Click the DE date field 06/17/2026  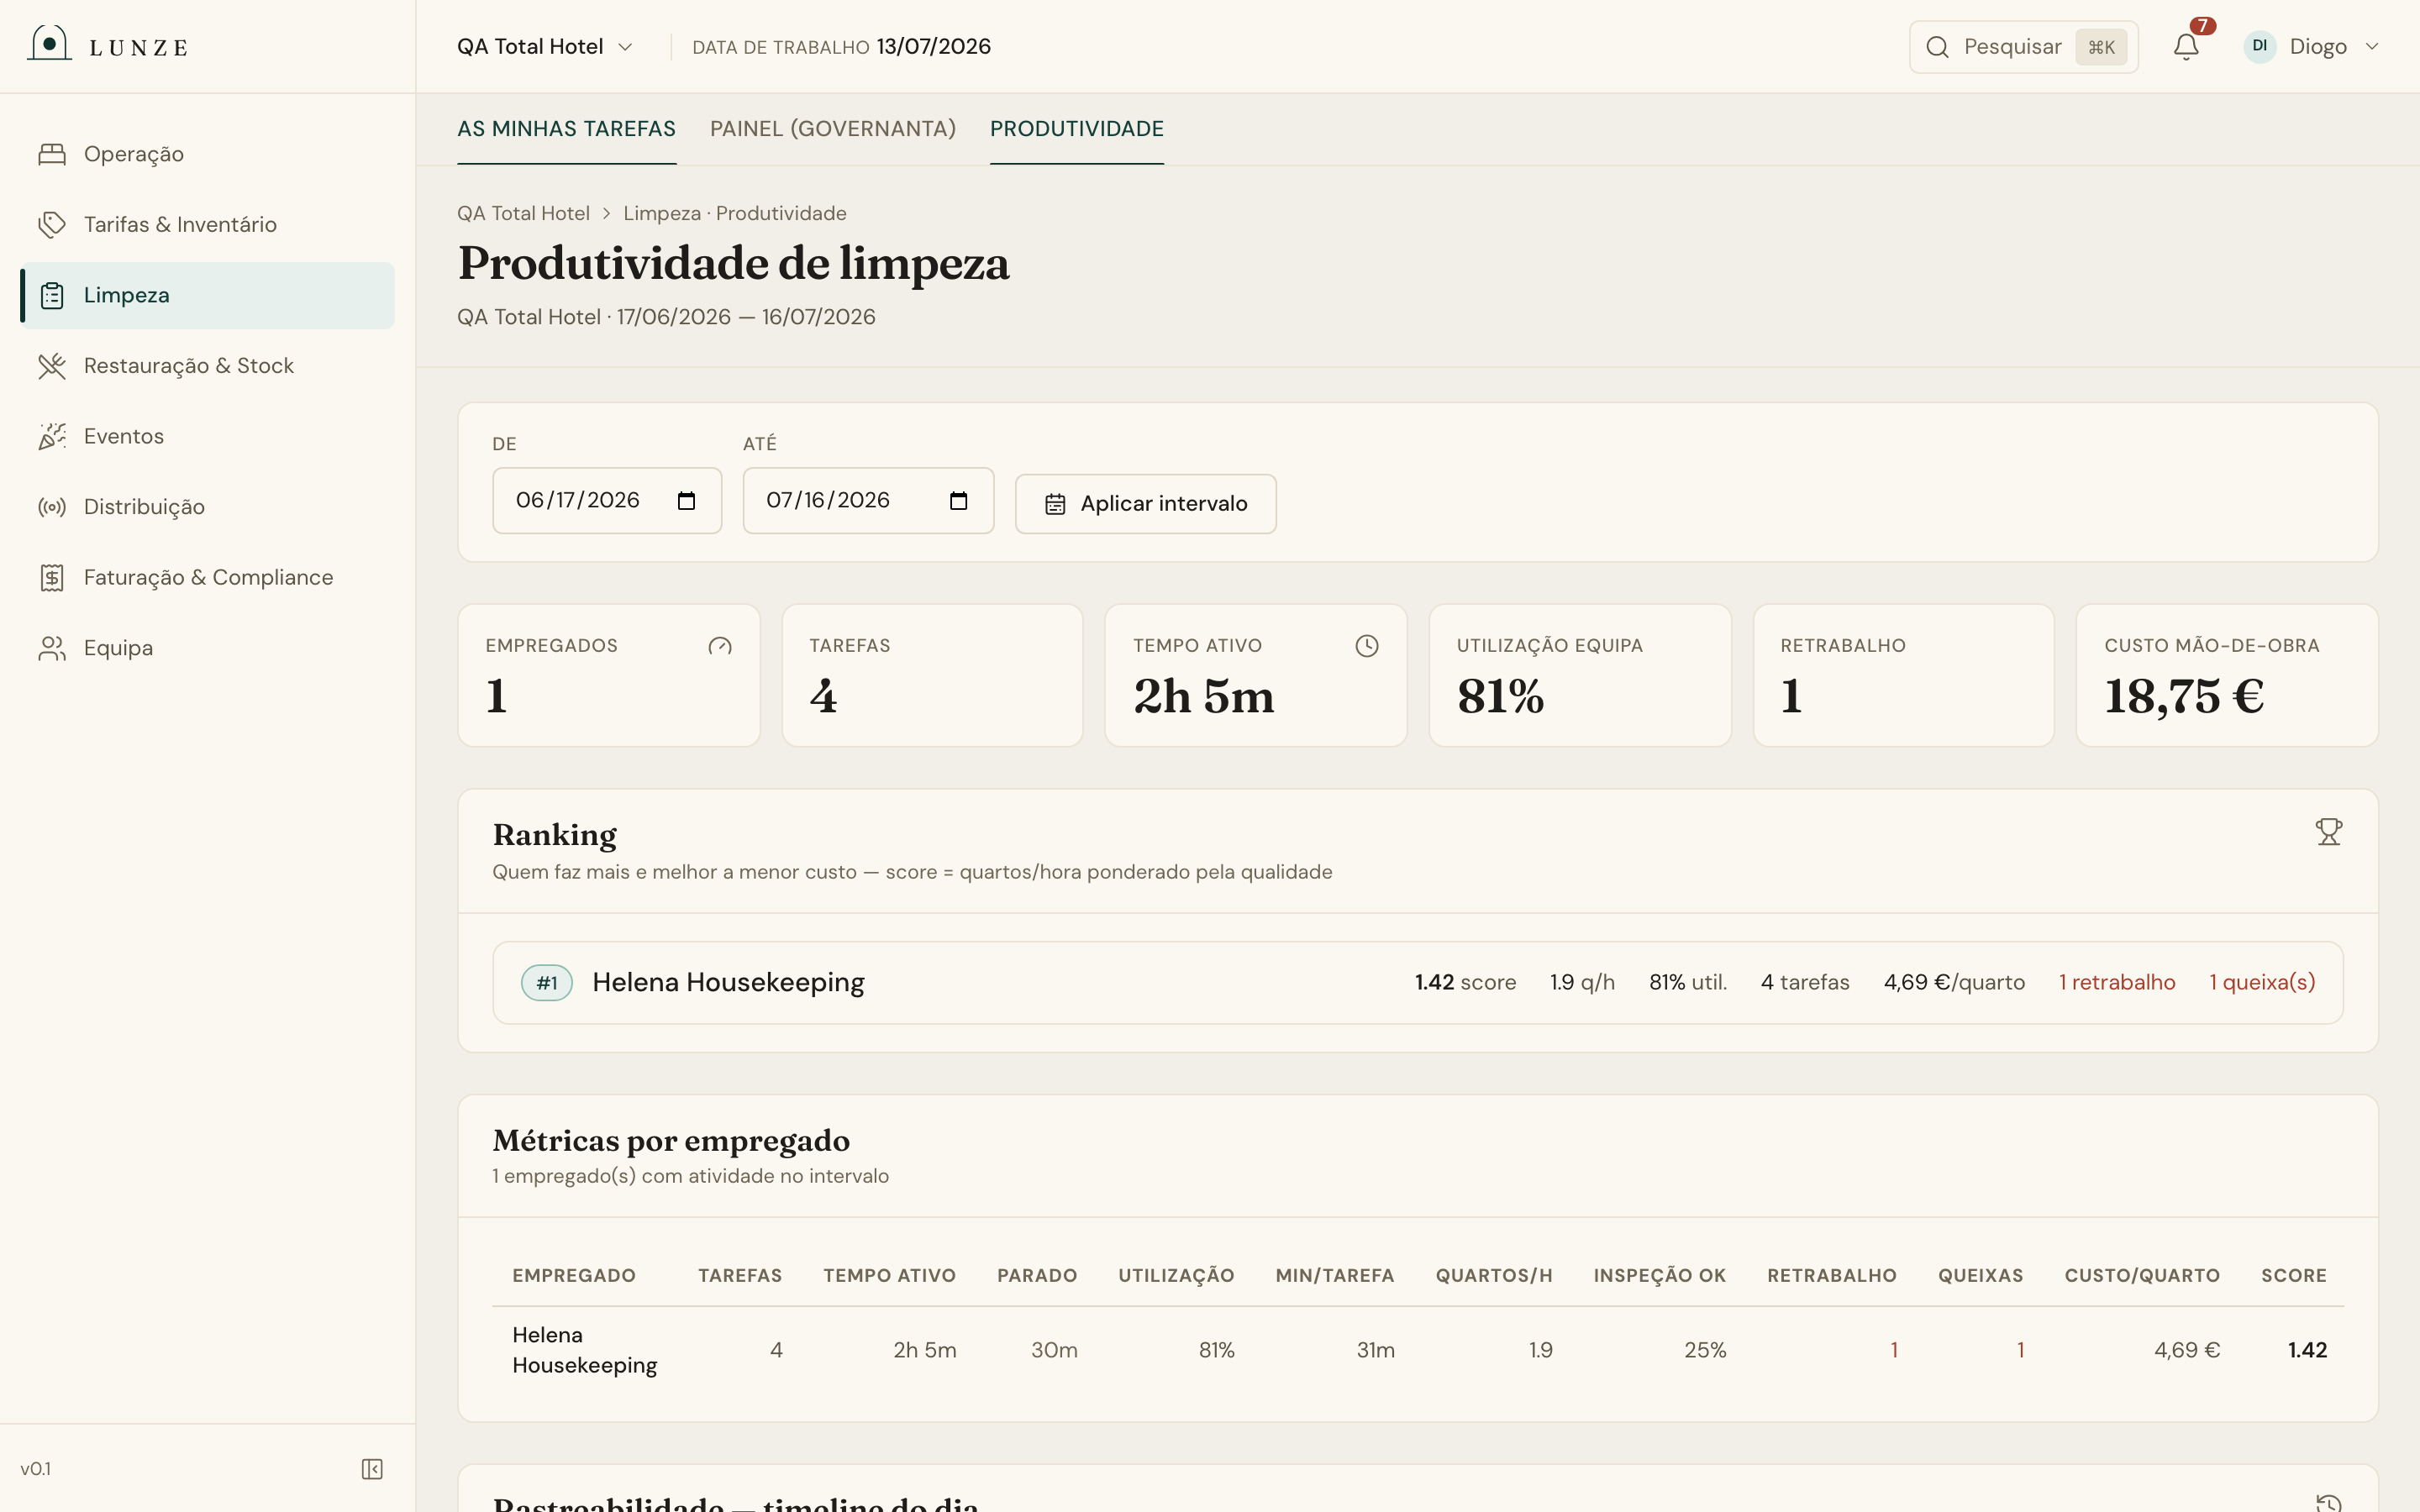coord(607,501)
